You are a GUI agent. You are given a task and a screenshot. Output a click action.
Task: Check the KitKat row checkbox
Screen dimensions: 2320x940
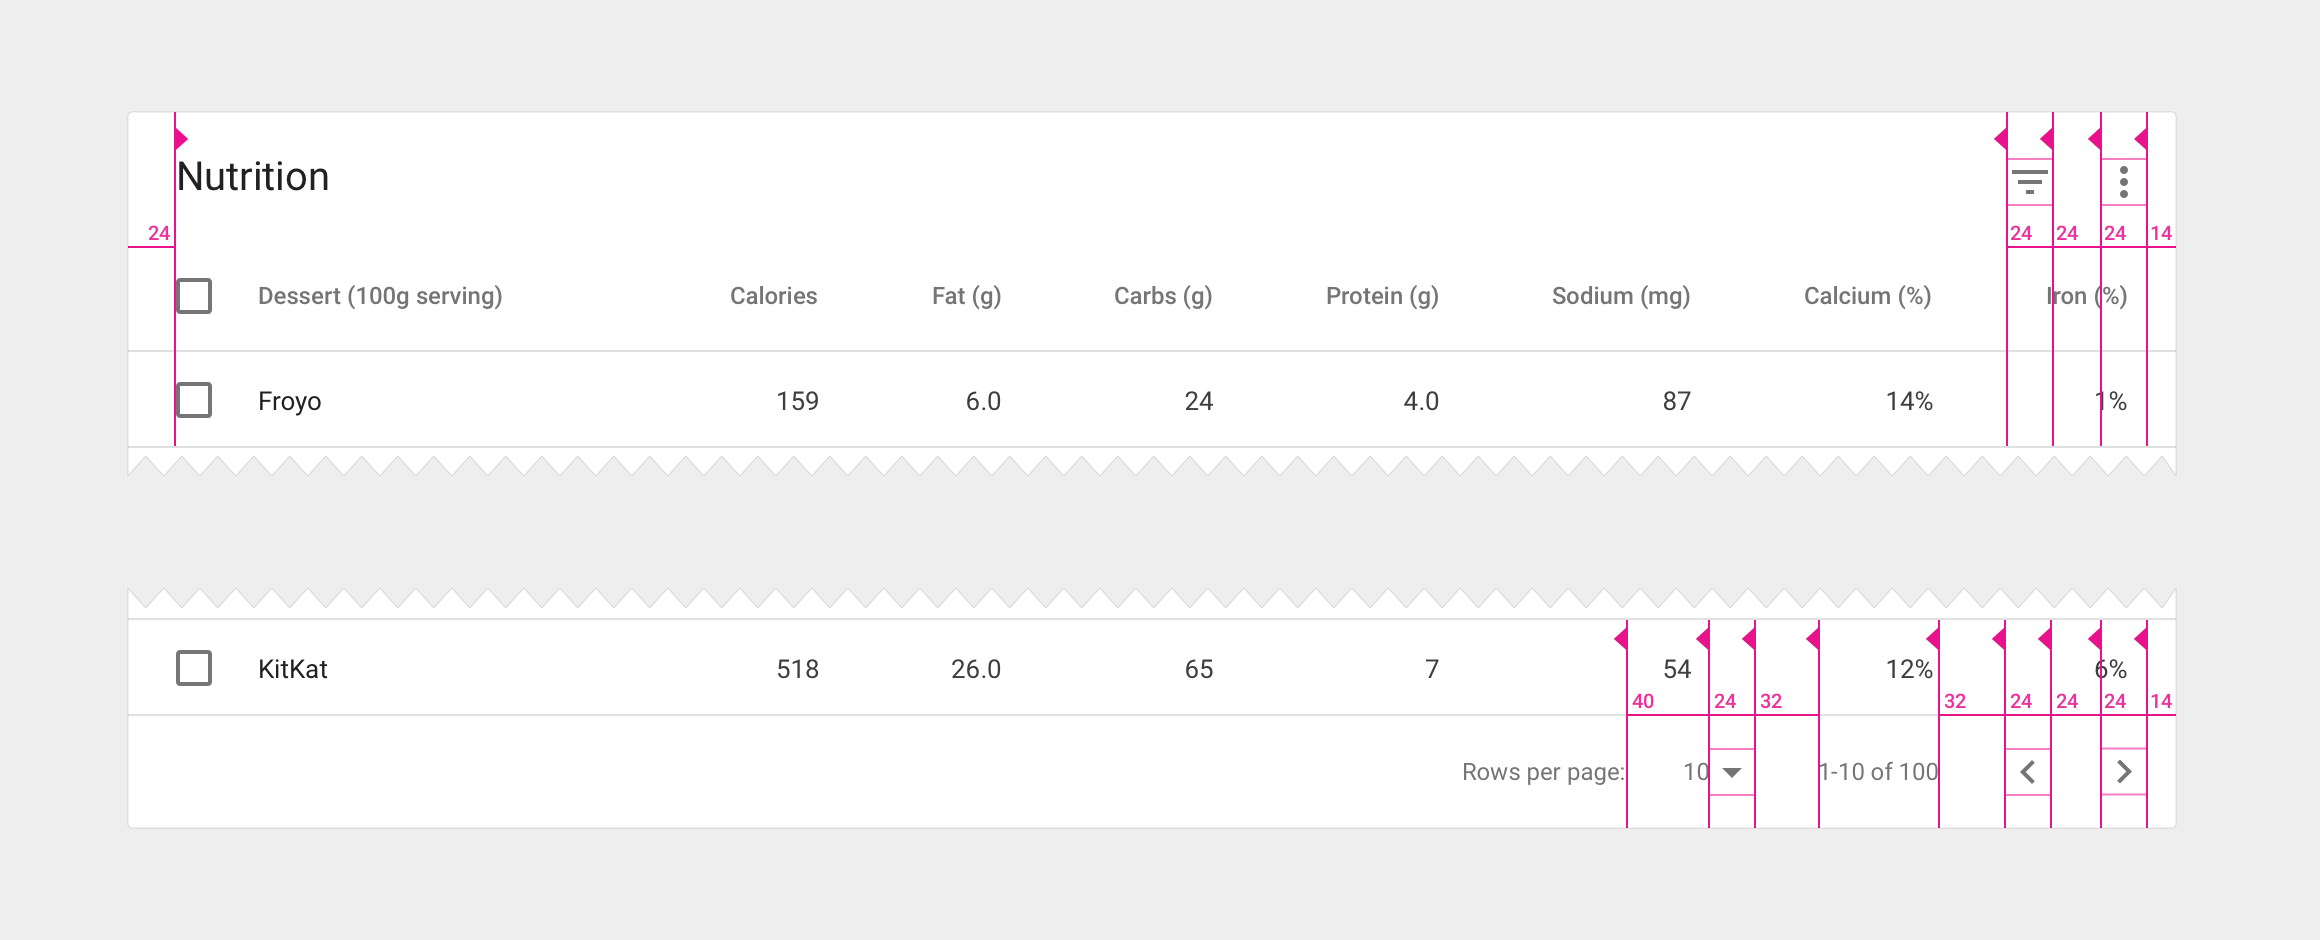[x=194, y=668]
